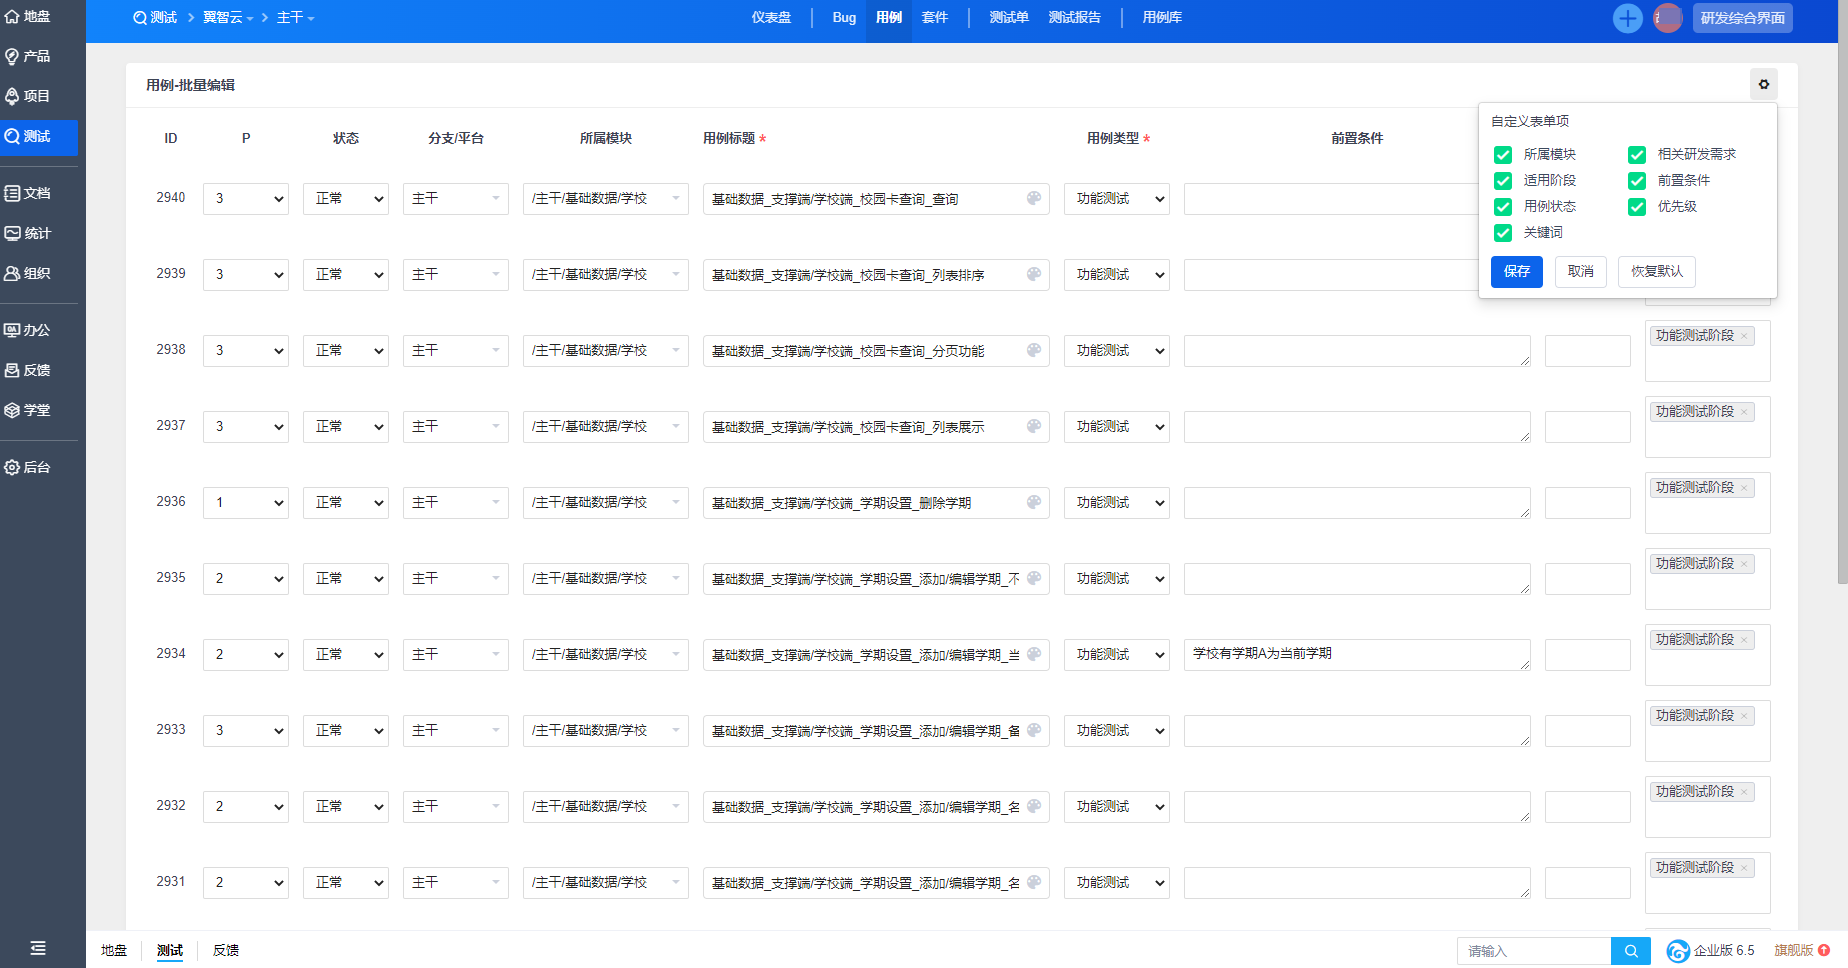Viewport: 1848px width, 968px height.
Task: Switch to the 测试单 tab
Action: (1009, 18)
